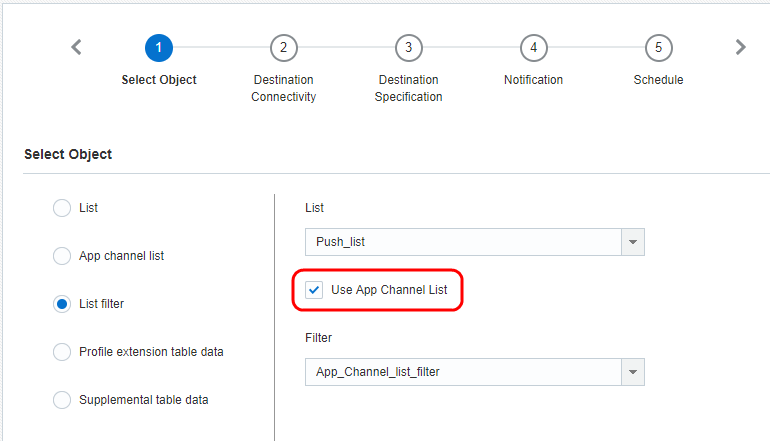The image size is (770, 441).
Task: Select Supplemental table data radio button
Action: (61, 400)
